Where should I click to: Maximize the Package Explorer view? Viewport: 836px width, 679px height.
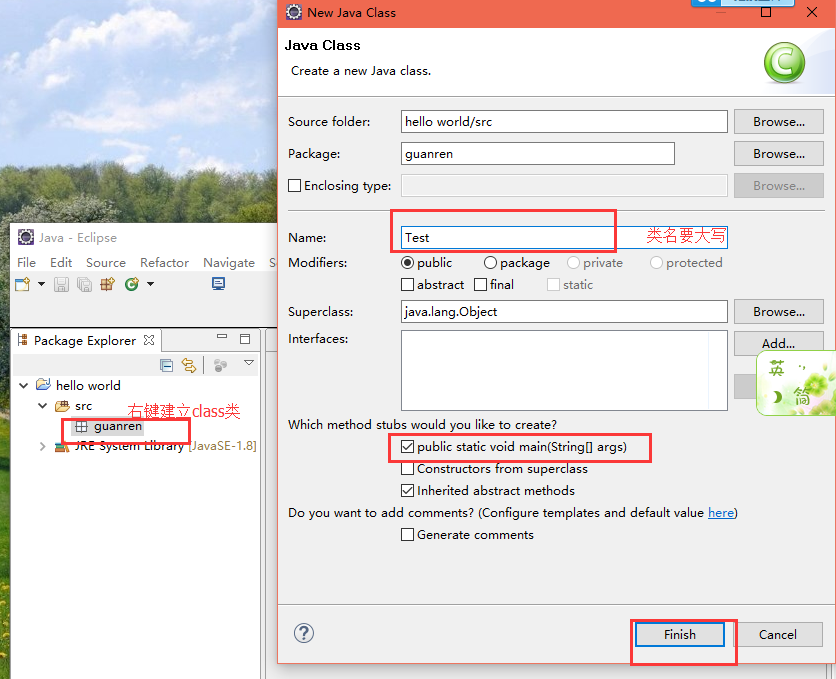(245, 339)
